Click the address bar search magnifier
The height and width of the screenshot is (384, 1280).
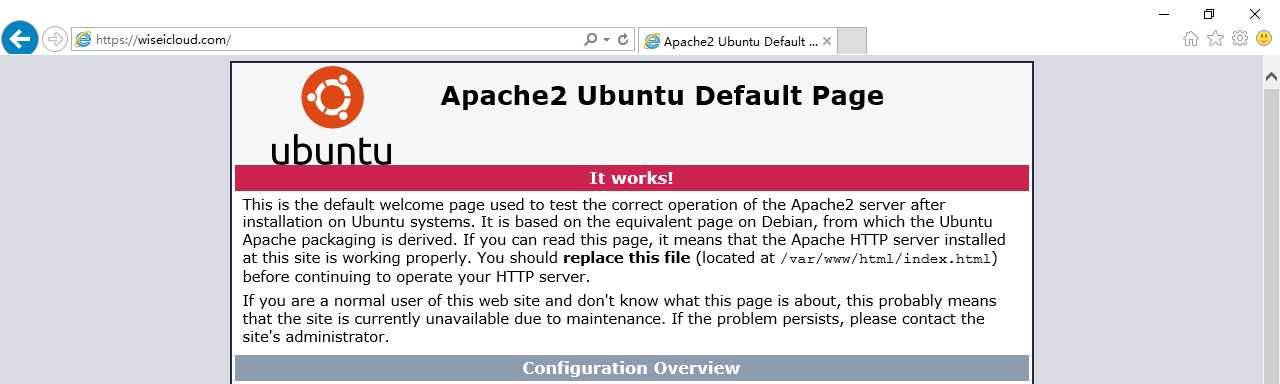tap(590, 40)
